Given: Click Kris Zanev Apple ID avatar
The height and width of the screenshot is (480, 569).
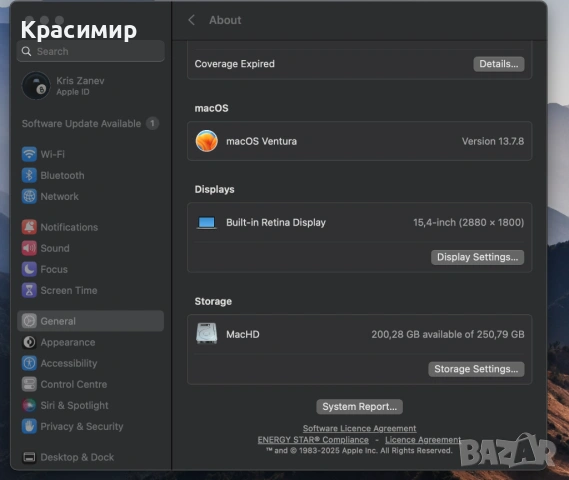Looking at the screenshot, I should [x=36, y=86].
